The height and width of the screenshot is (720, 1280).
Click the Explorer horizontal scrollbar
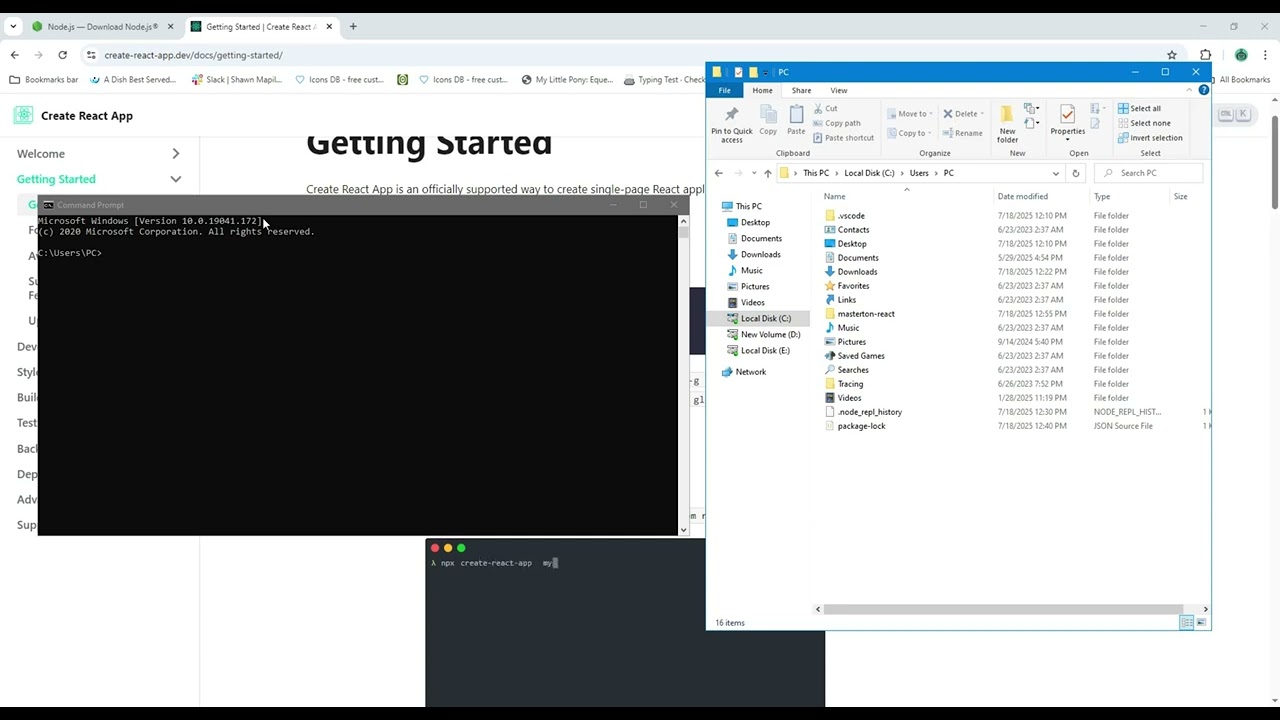pos(1004,609)
